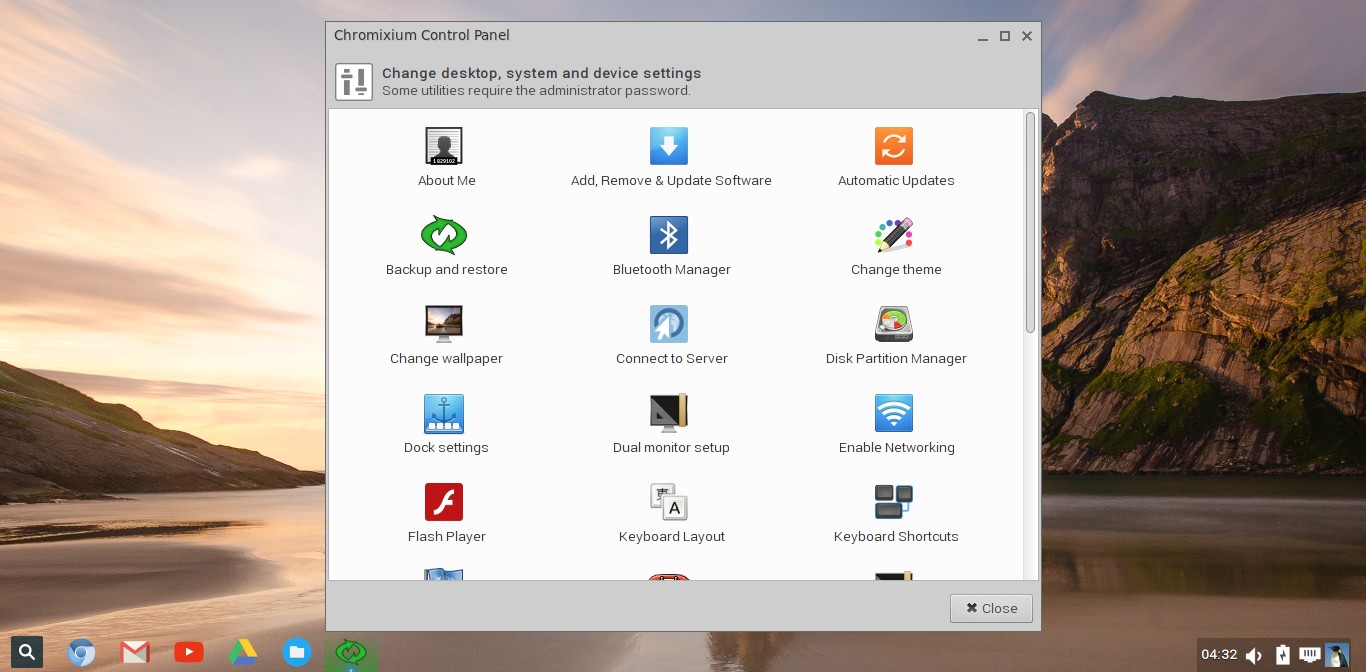Launch the Connect to Server icon

click(x=669, y=324)
